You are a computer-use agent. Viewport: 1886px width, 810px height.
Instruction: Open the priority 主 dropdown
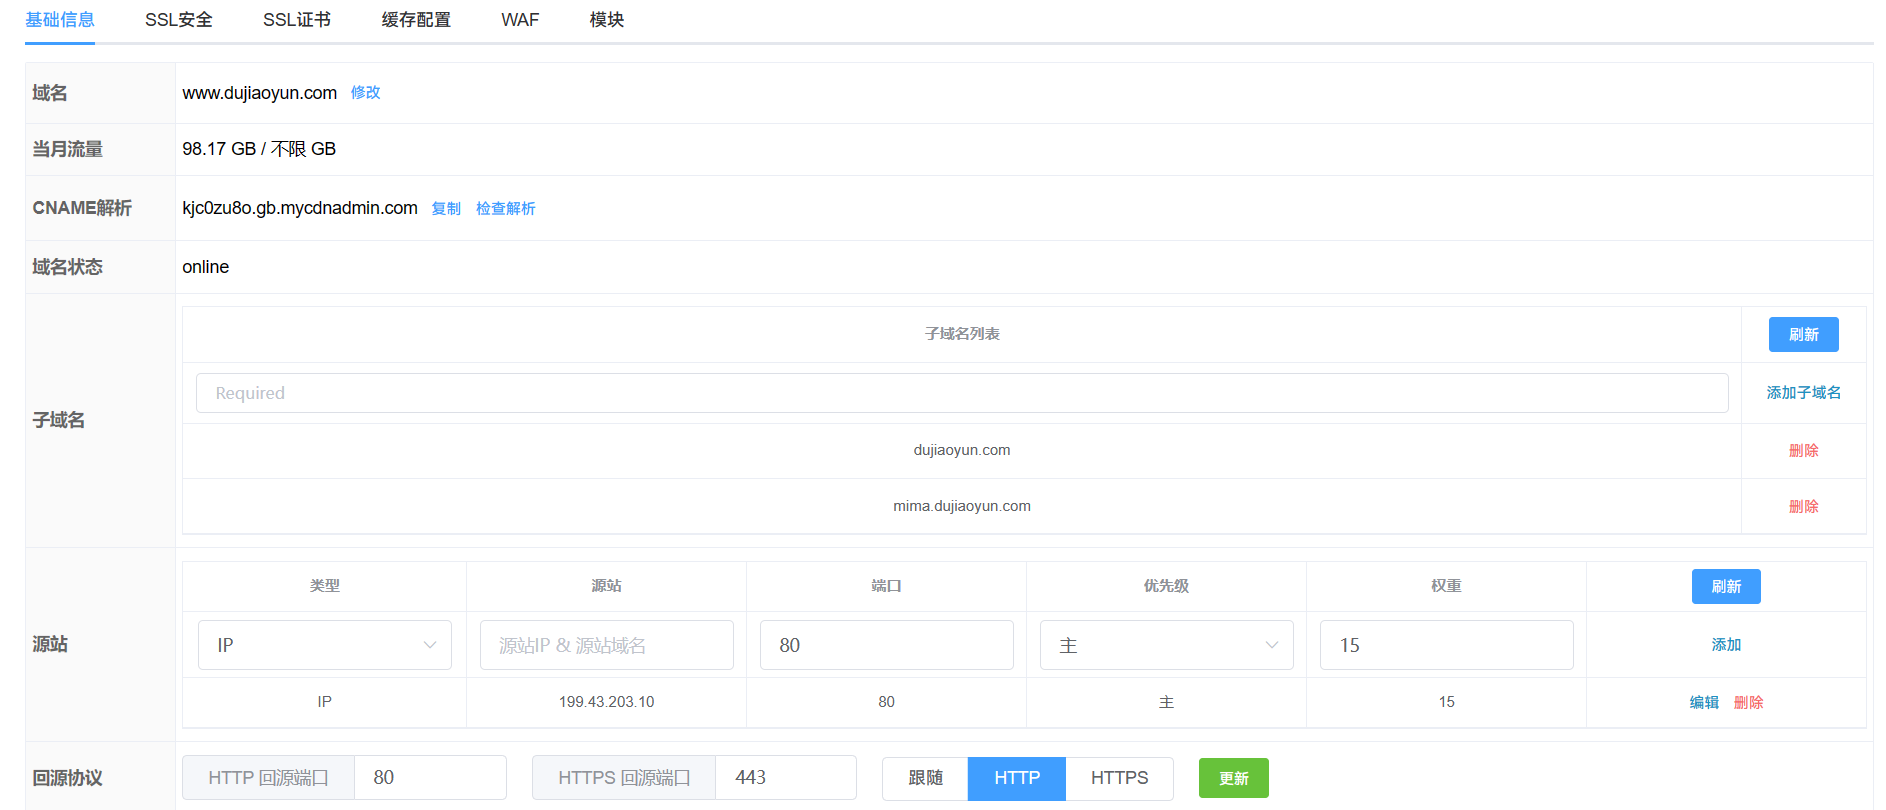click(x=1167, y=645)
